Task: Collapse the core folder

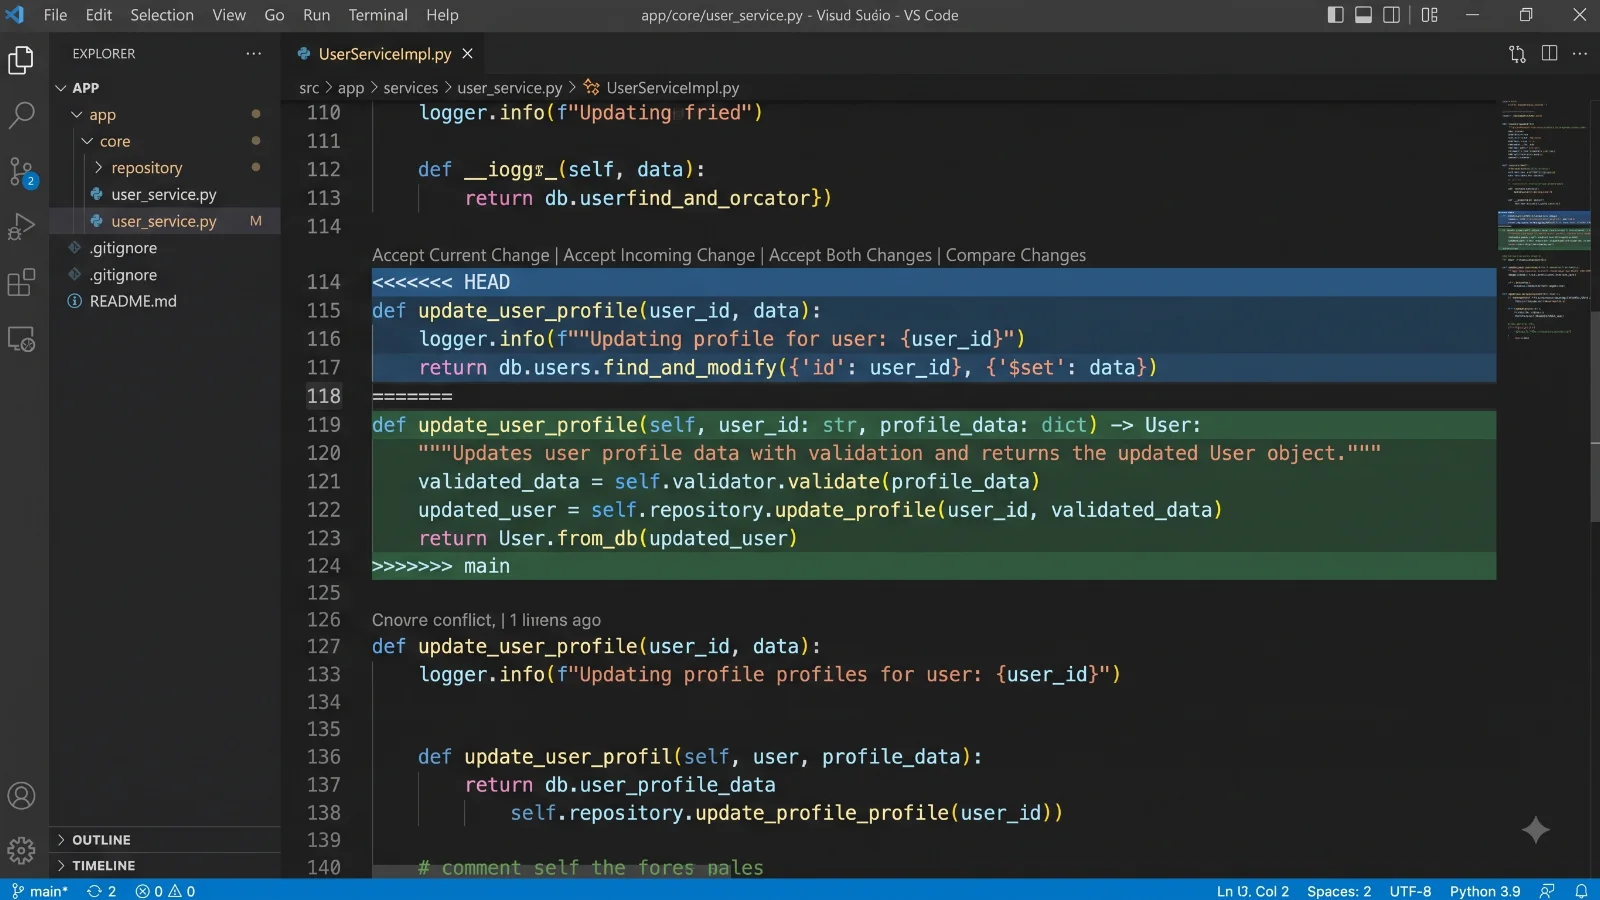Action: pos(165,141)
